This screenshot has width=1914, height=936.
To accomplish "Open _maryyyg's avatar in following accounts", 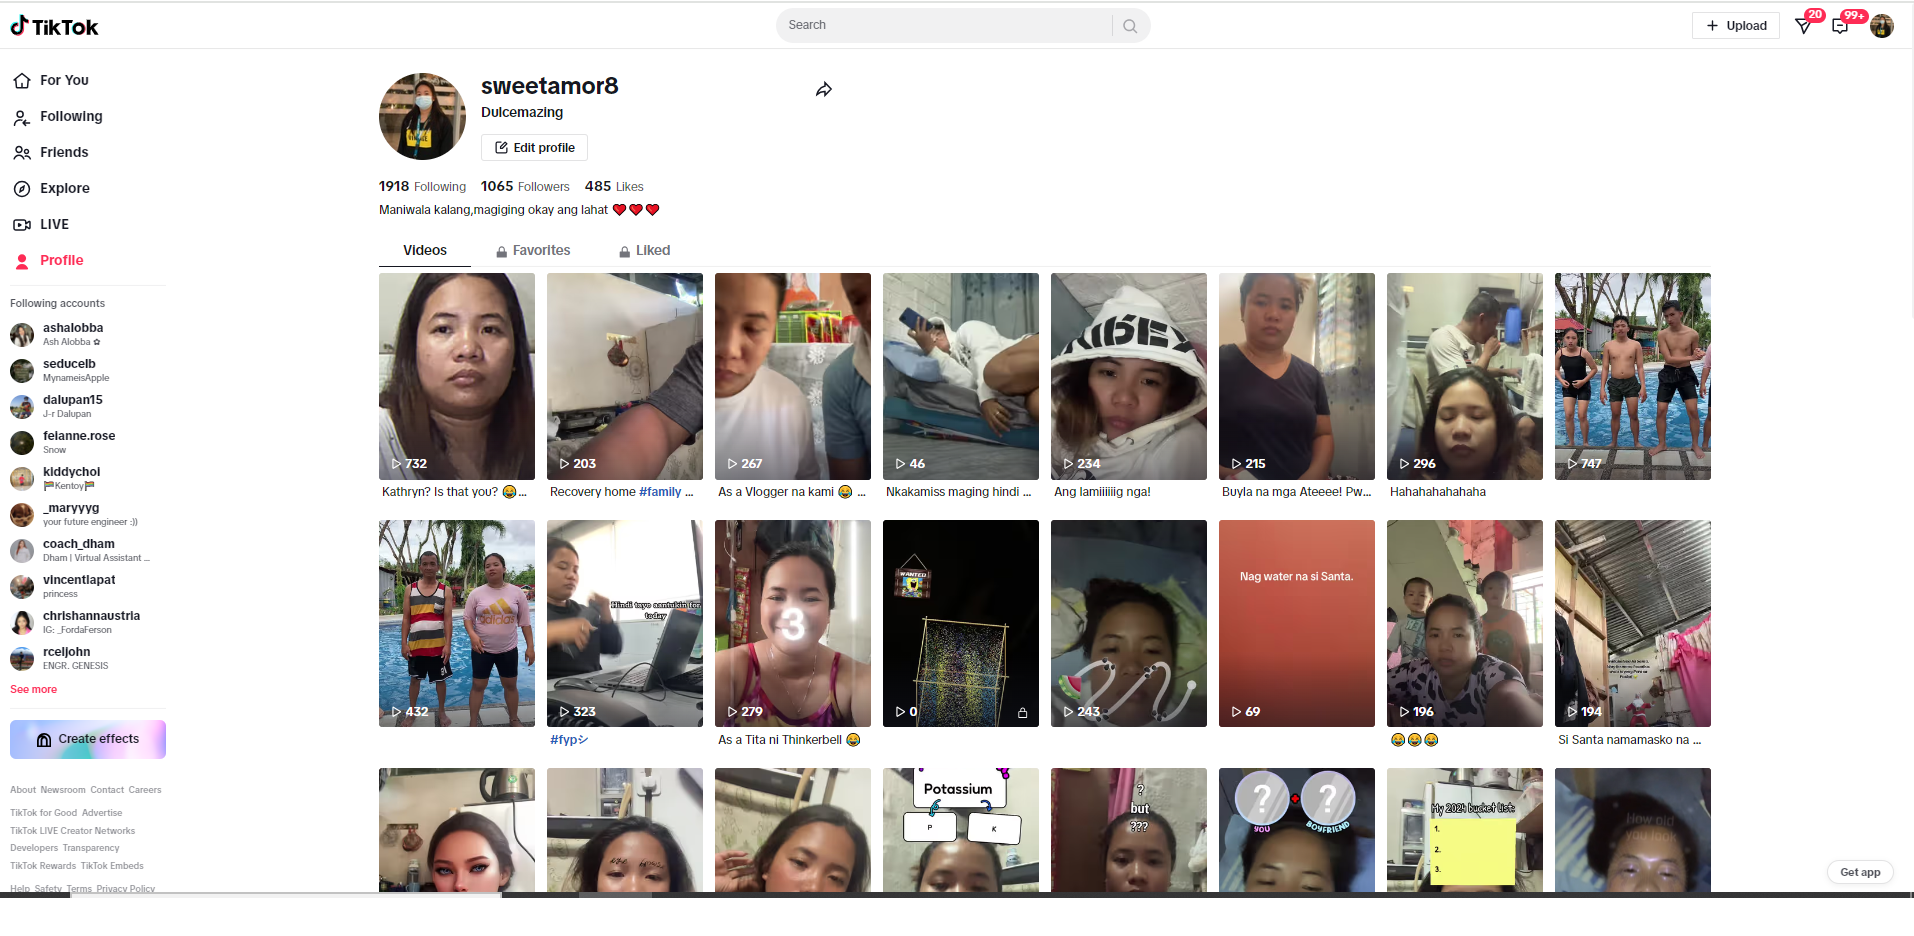I will coord(22,515).
